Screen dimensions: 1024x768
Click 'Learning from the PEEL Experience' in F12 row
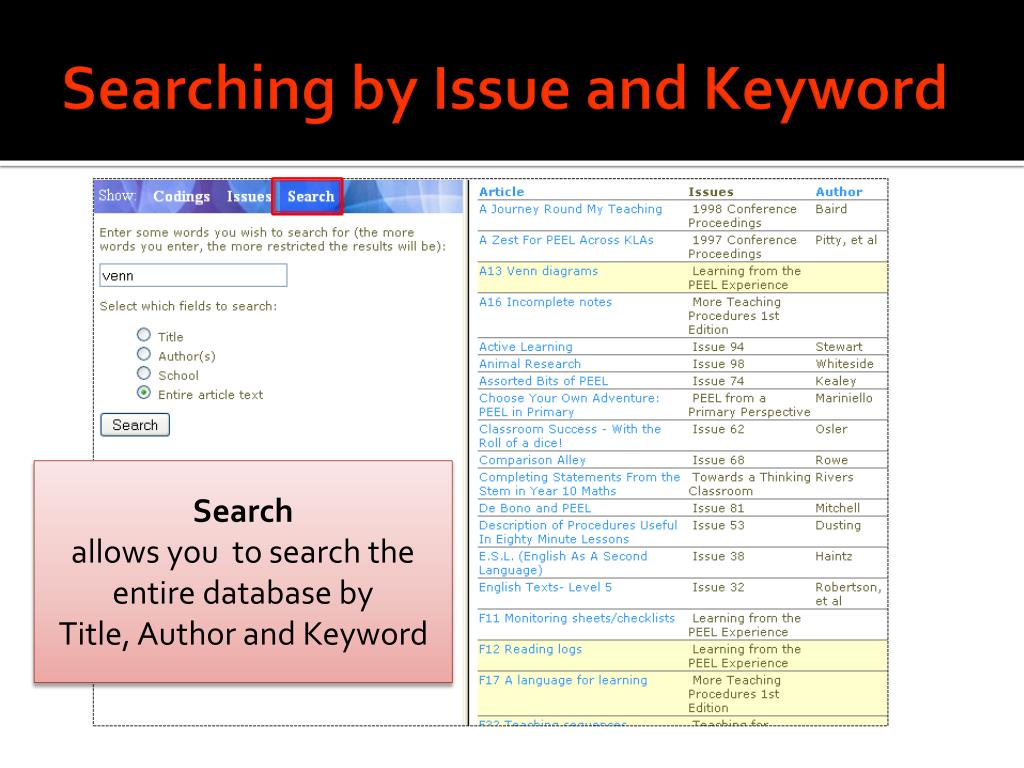(744, 656)
